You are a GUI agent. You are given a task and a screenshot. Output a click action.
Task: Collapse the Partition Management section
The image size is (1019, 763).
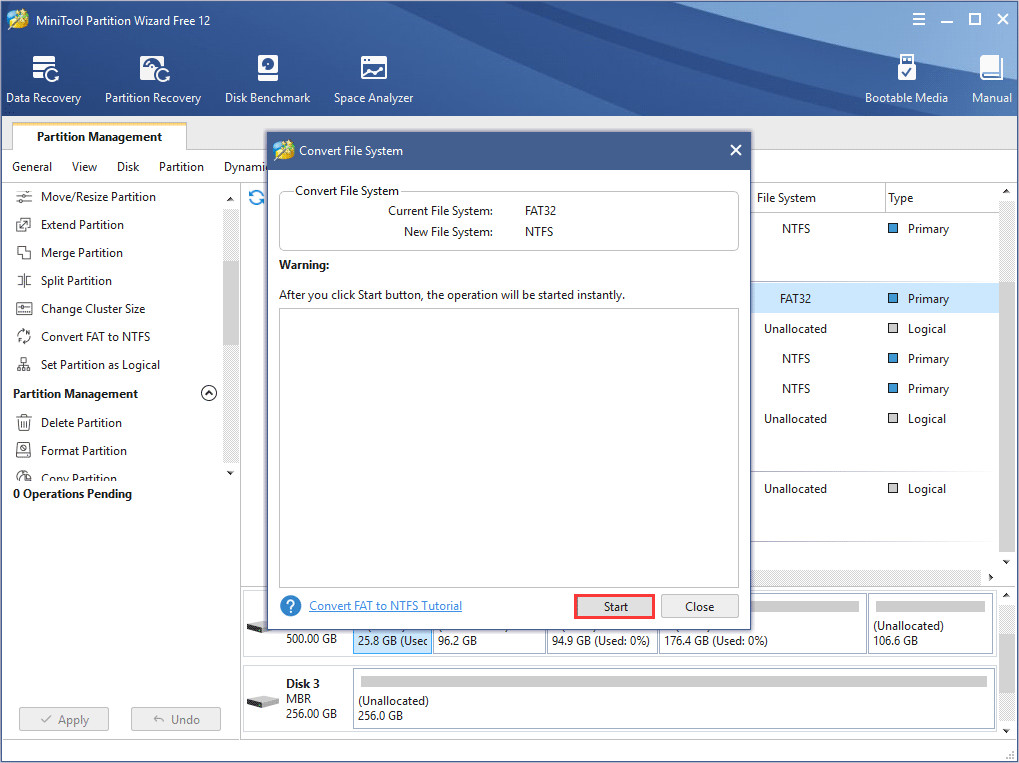(209, 393)
